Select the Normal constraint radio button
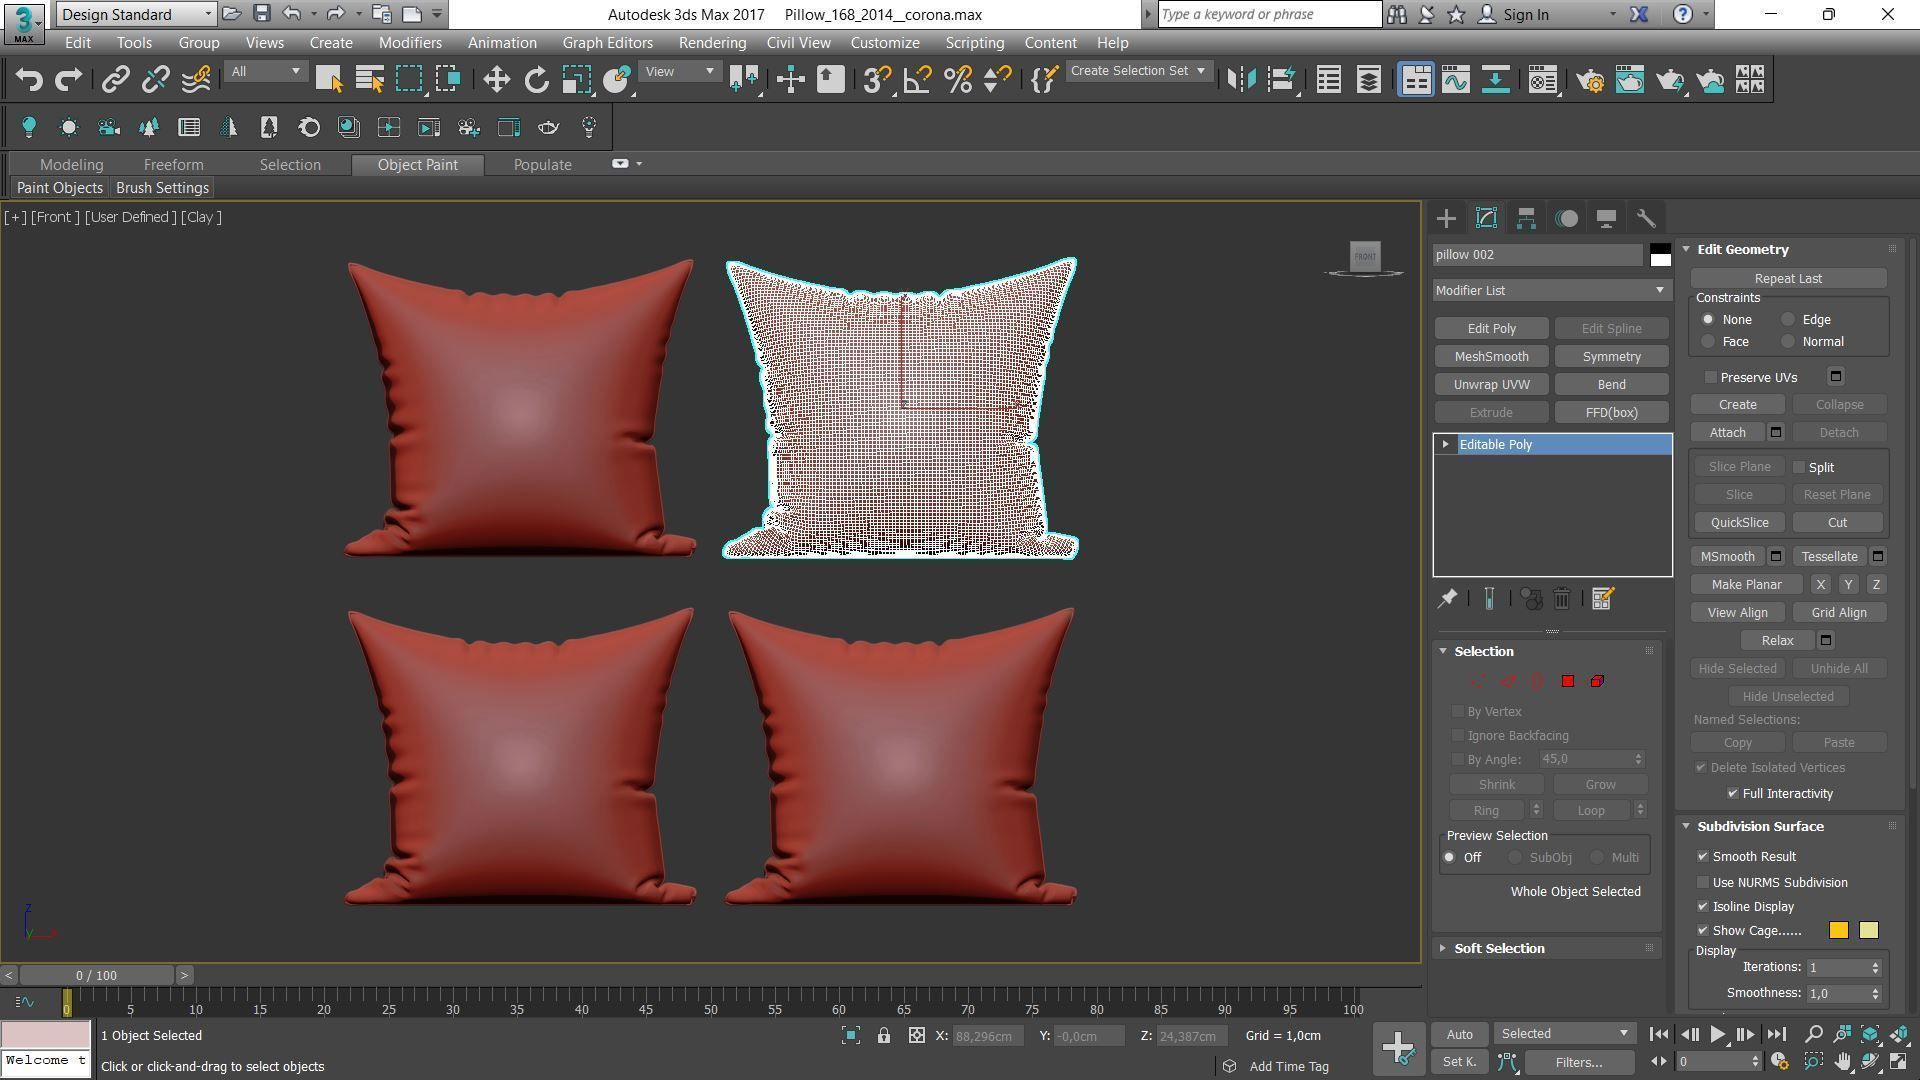The width and height of the screenshot is (1920, 1080). tap(1788, 342)
